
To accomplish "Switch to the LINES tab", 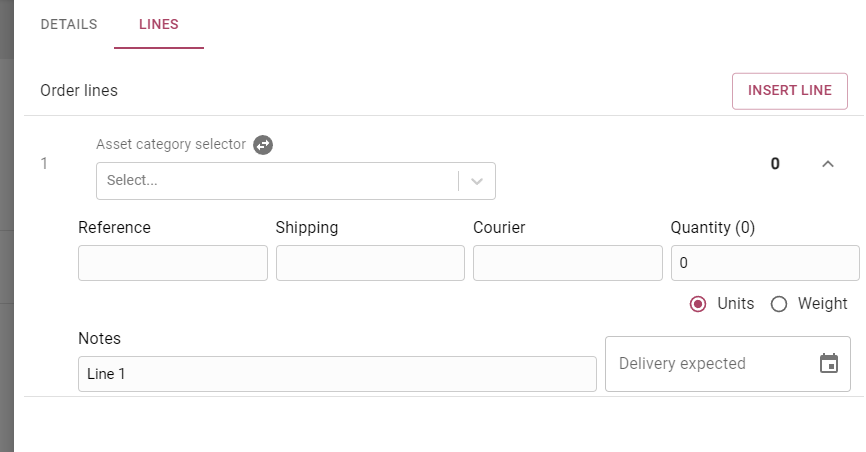I will tap(159, 24).
